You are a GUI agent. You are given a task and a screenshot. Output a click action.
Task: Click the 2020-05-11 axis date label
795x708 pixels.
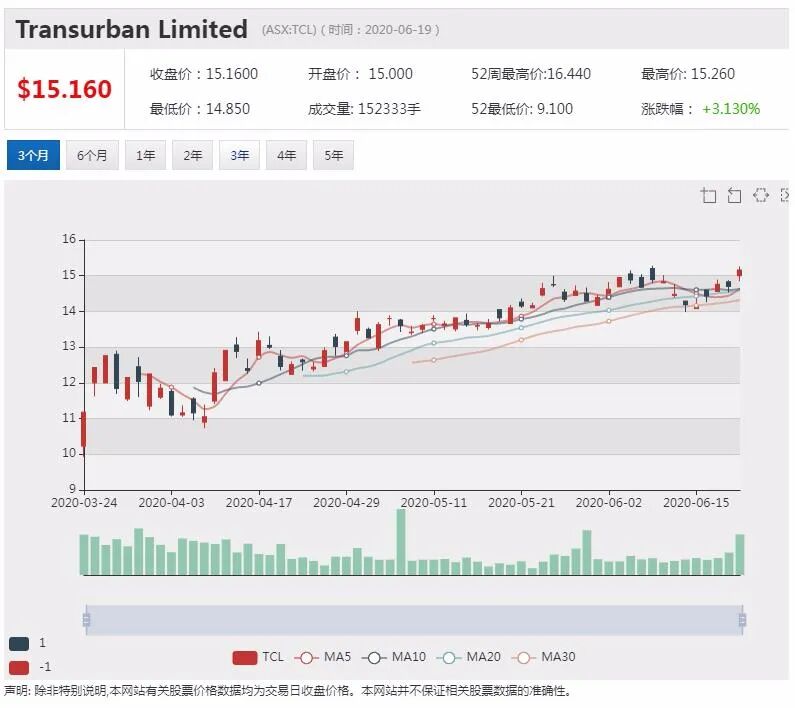[434, 503]
